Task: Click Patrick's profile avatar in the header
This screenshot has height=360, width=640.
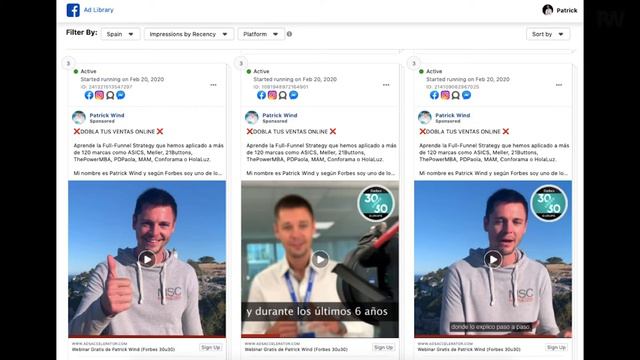Action: (547, 10)
